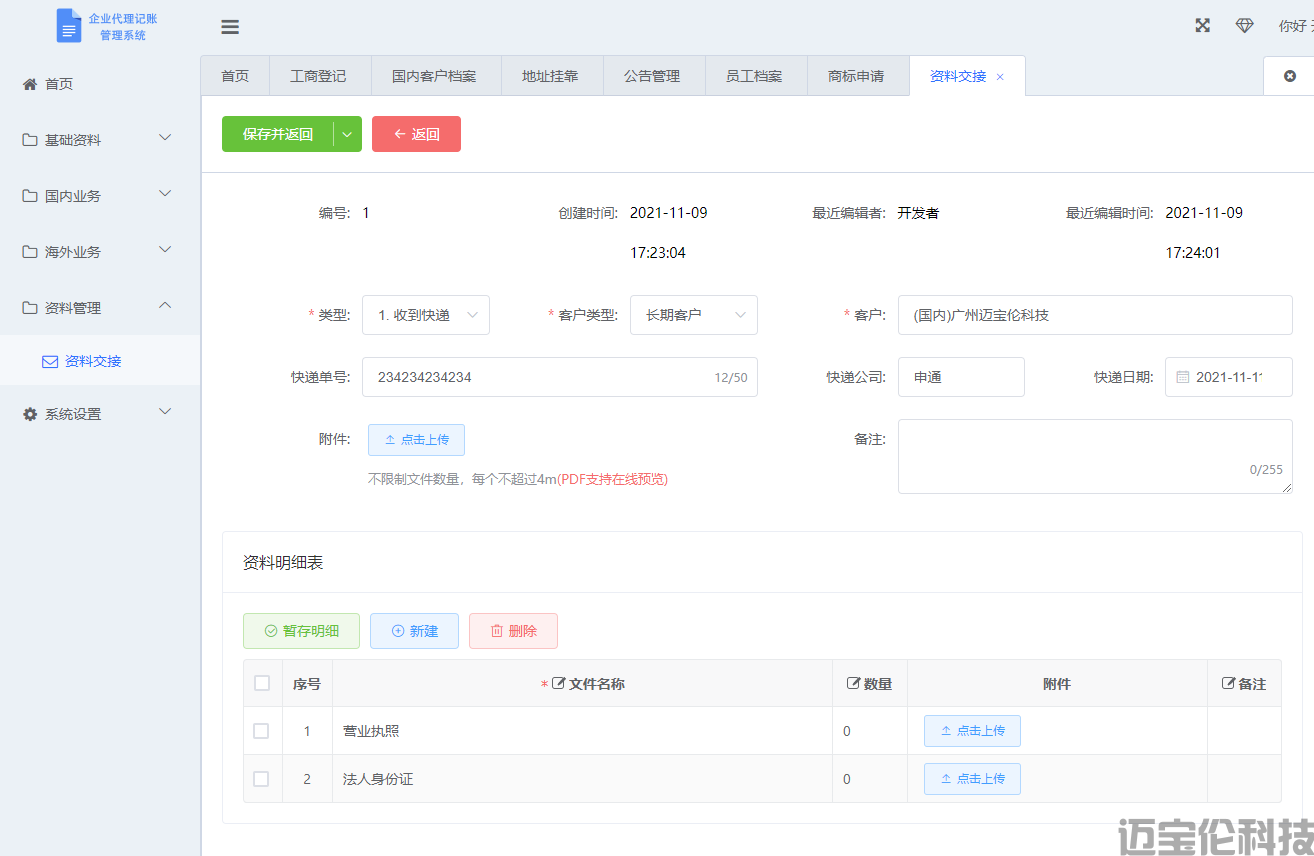The height and width of the screenshot is (856, 1314).
Task: Click the folder icon beside 海外业务
Action: (30, 252)
